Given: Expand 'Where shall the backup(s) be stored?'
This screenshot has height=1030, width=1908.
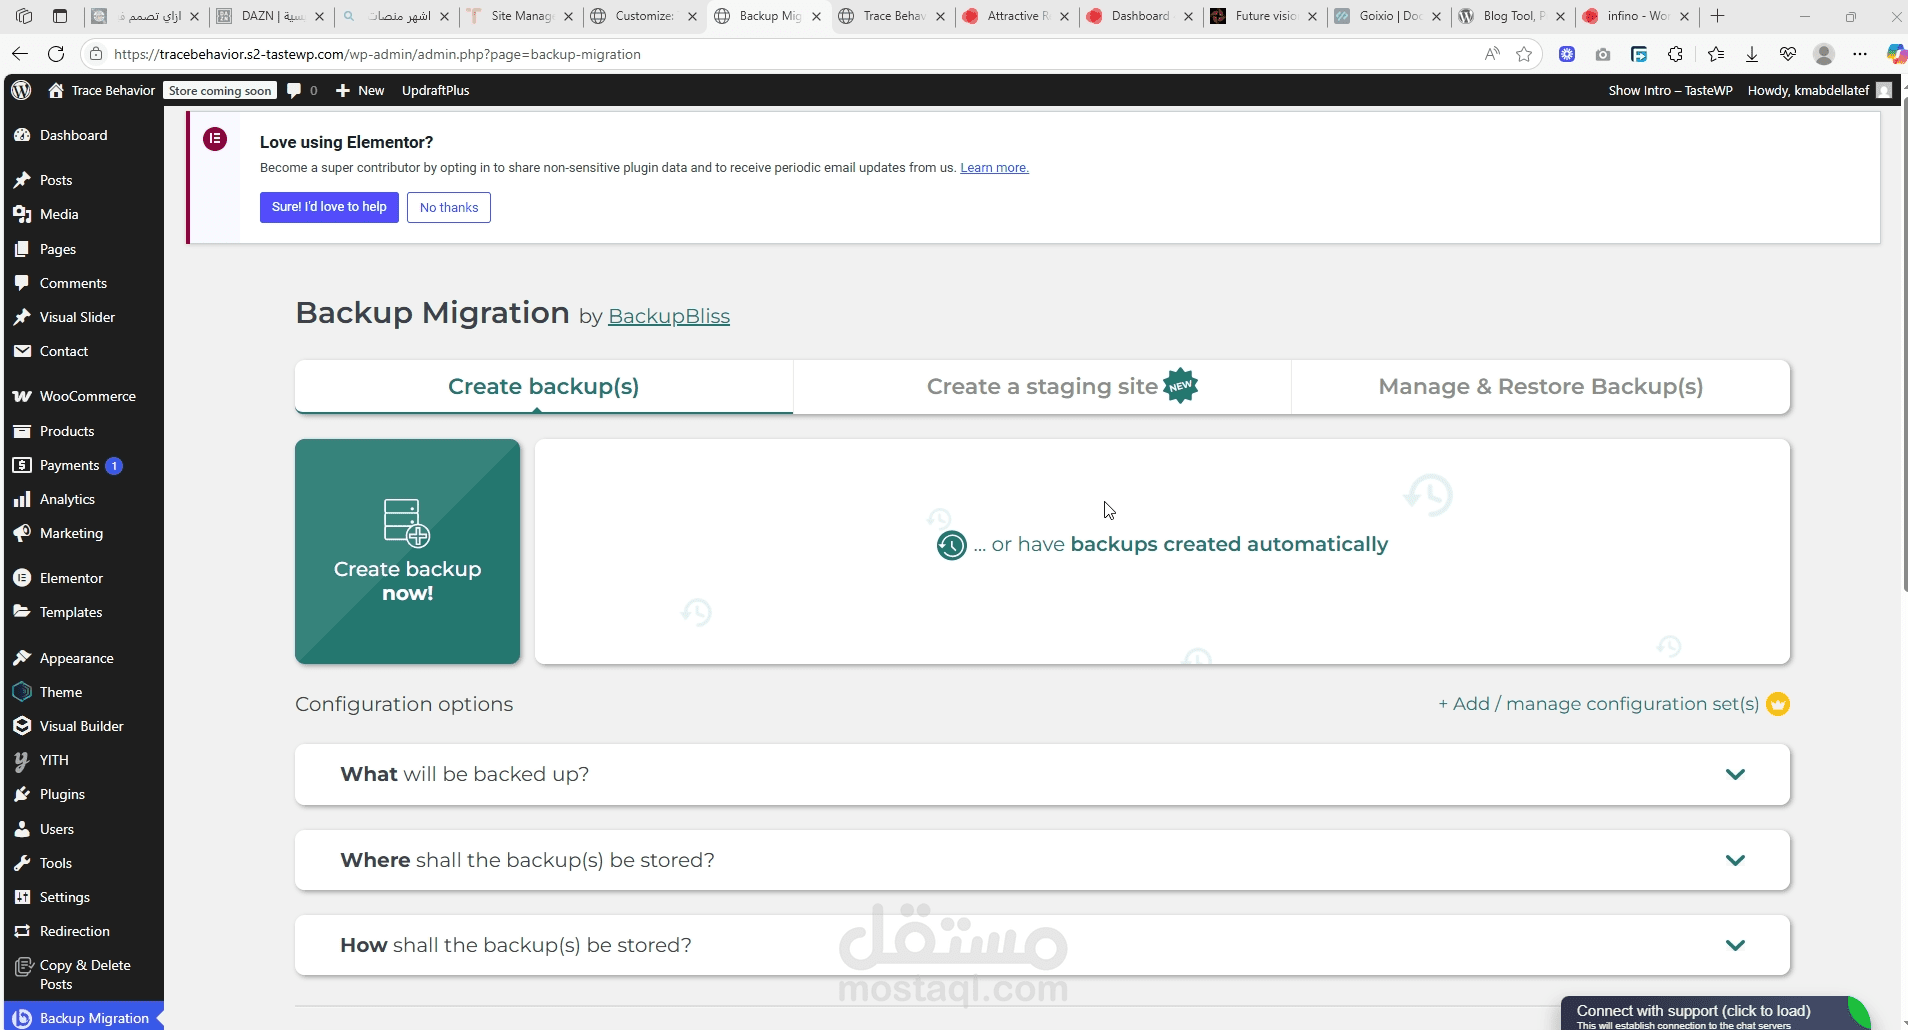Looking at the screenshot, I should point(1042,860).
